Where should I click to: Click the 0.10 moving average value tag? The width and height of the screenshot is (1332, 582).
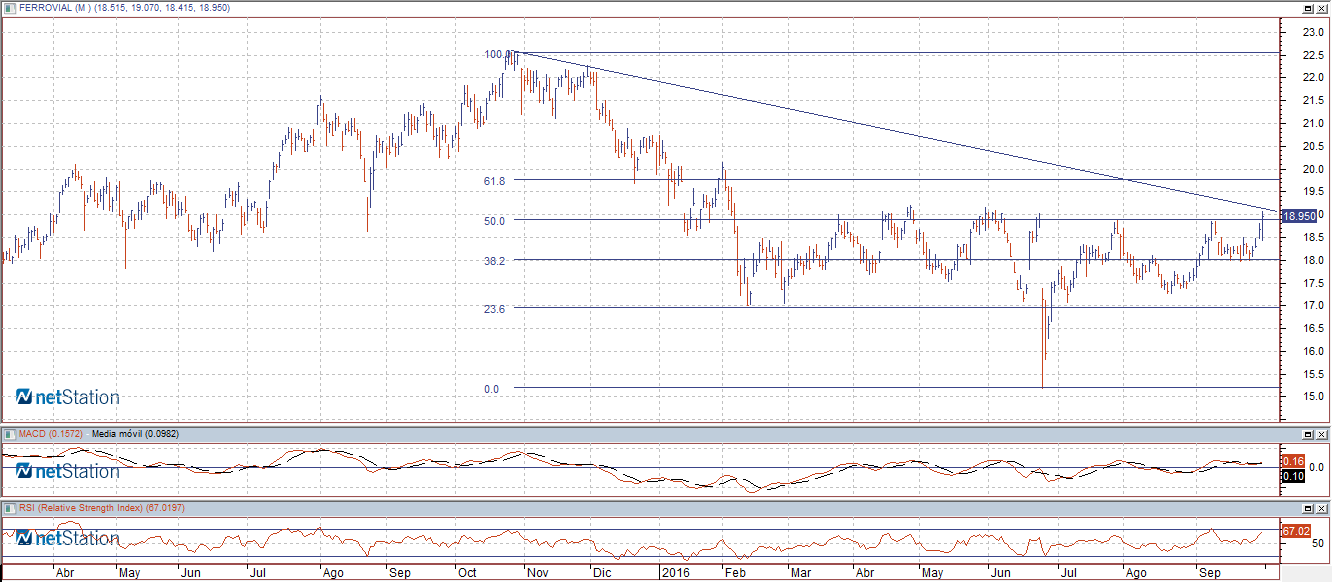click(x=1292, y=475)
